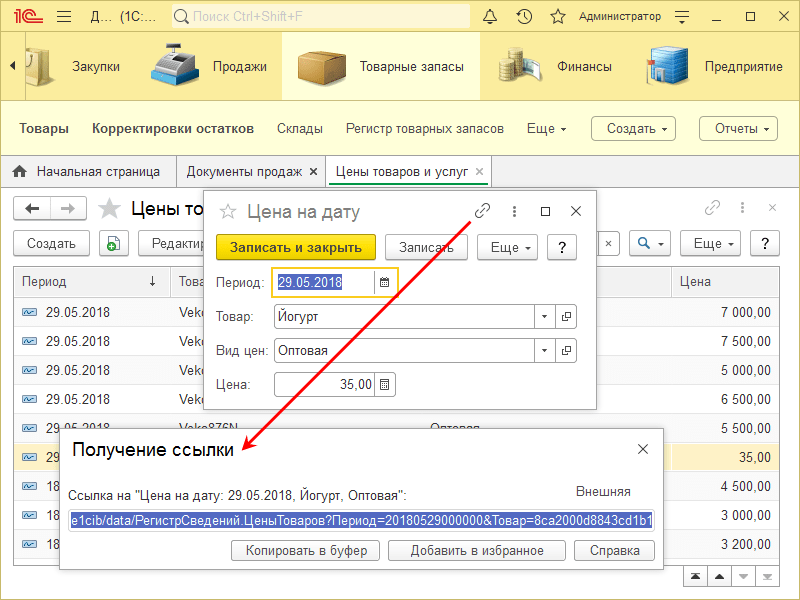Screen dimensions: 800x600
Task: Close the Получение ссылки dialog
Action: click(x=643, y=449)
